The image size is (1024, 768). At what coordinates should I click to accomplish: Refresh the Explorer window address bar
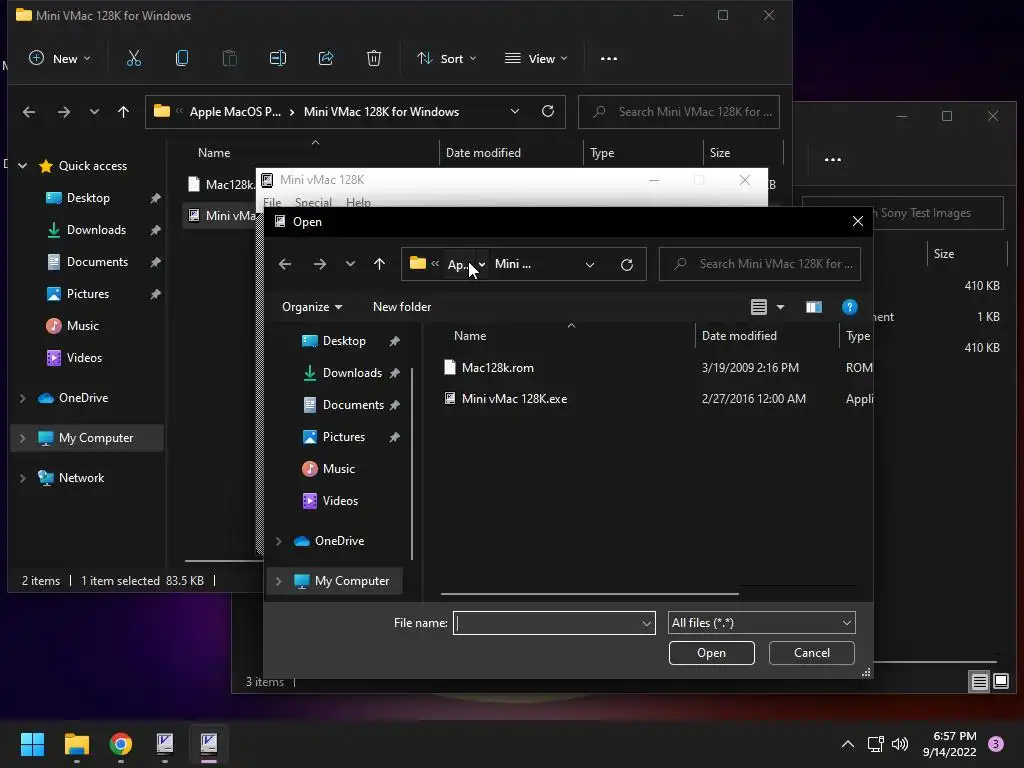click(x=548, y=112)
